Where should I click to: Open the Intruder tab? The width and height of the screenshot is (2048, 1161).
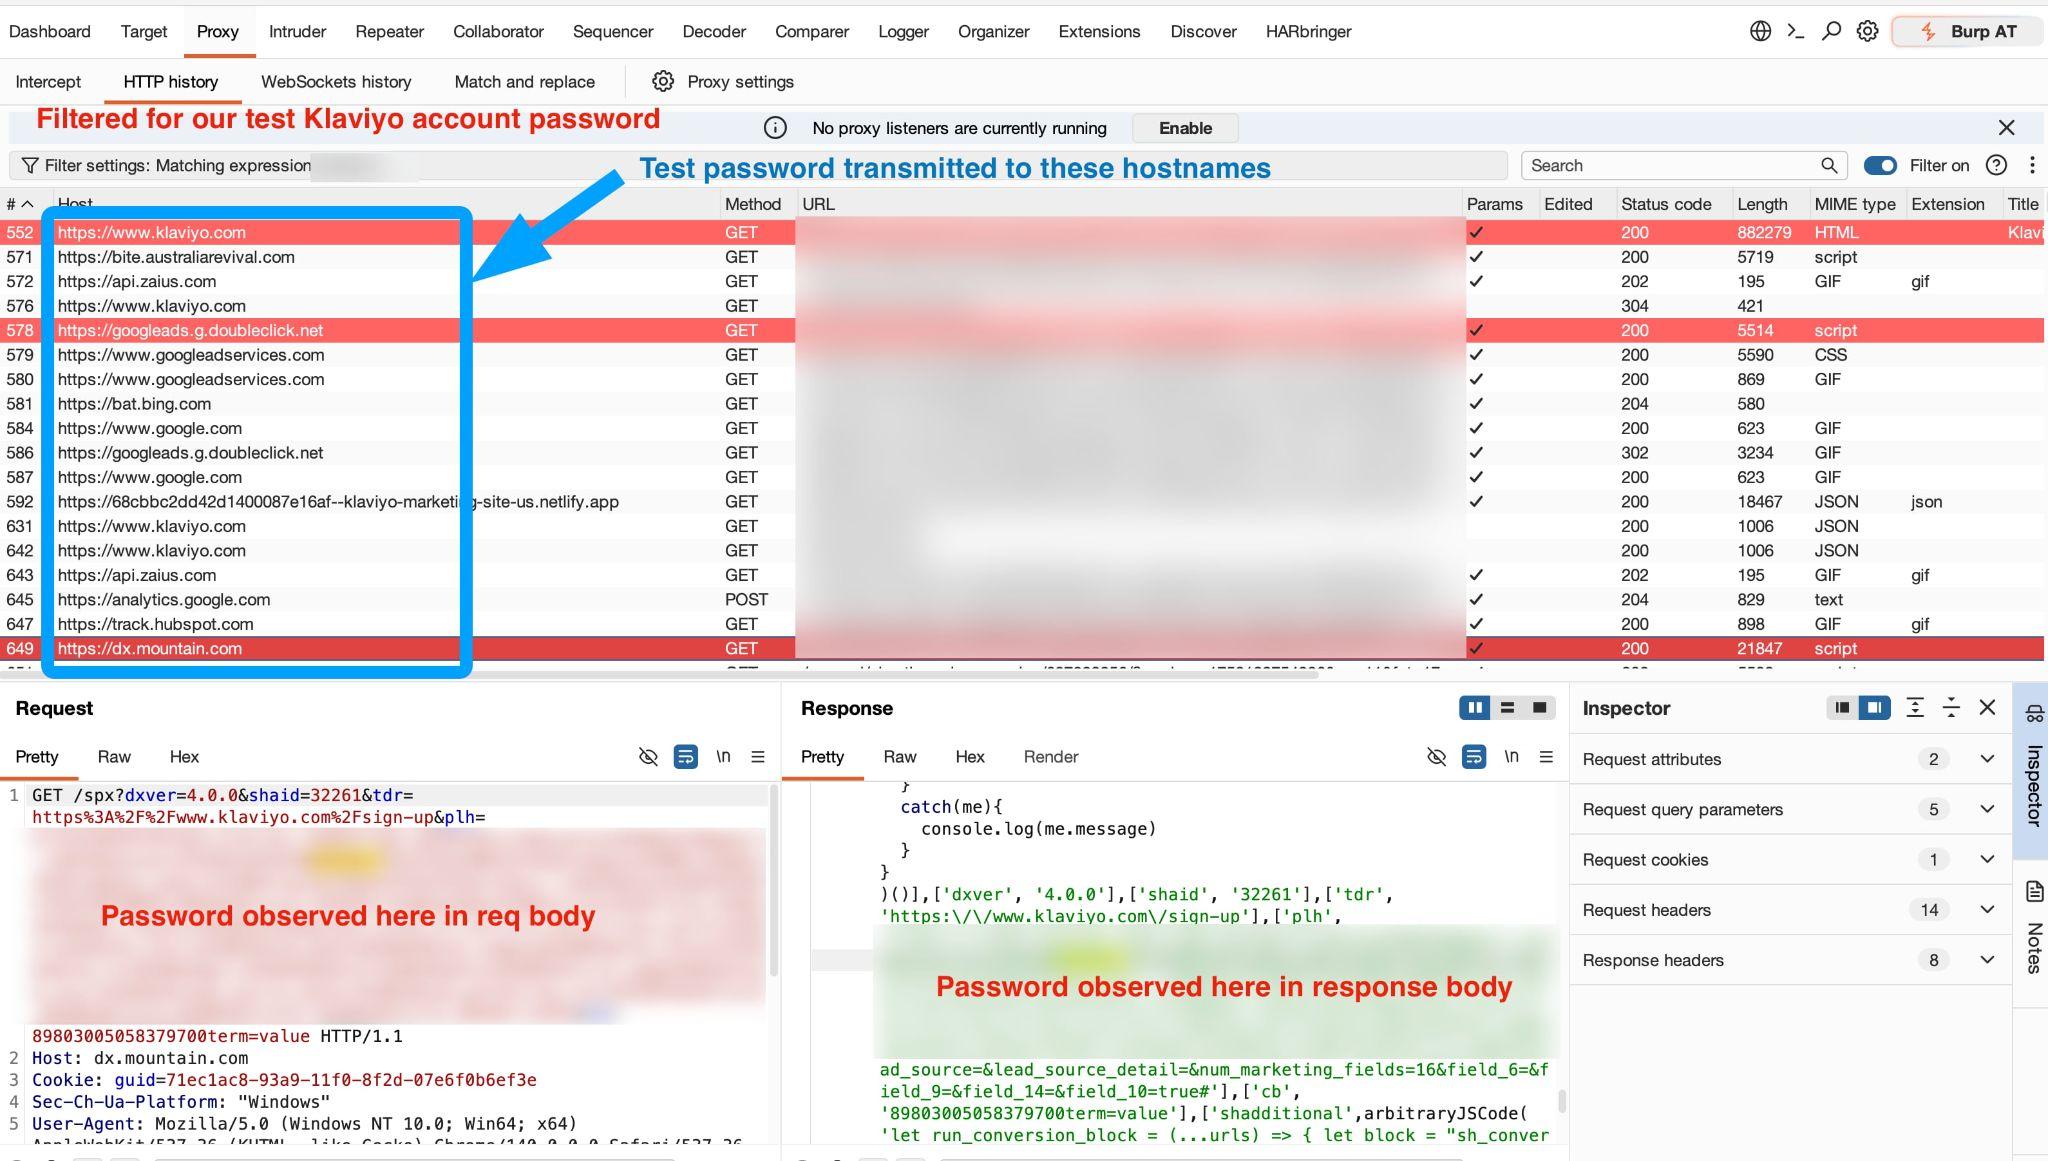[297, 31]
